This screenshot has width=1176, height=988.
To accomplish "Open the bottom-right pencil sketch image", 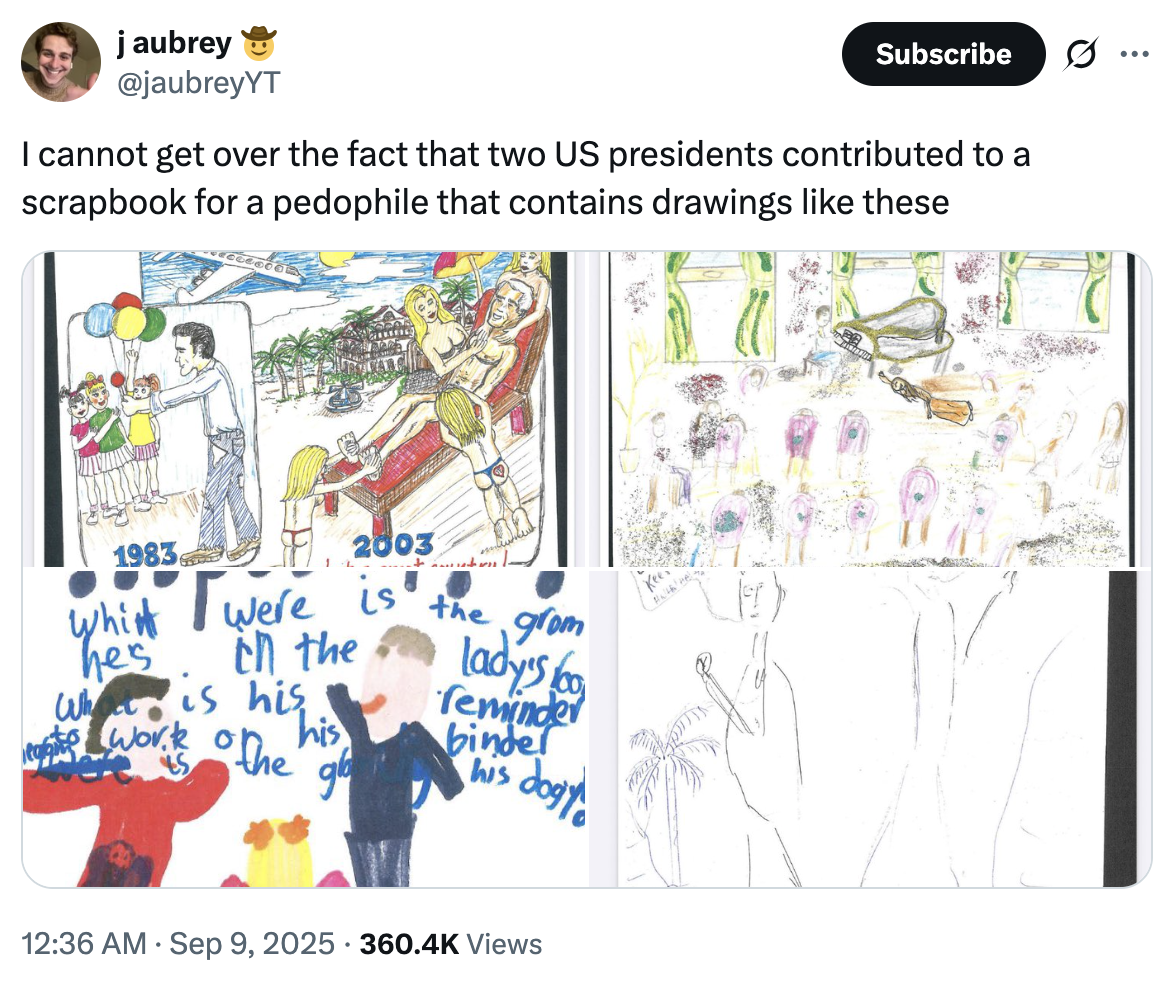I will pyautogui.click(x=870, y=728).
